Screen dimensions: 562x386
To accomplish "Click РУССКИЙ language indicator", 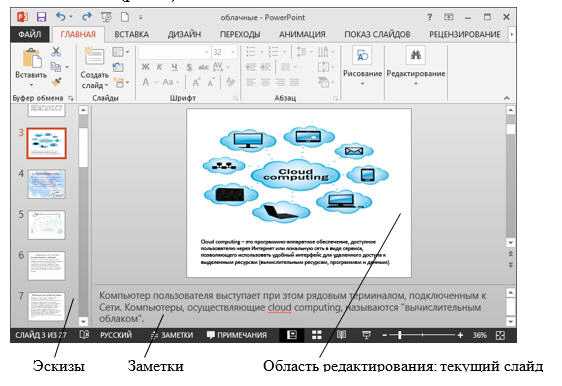I will tap(116, 335).
